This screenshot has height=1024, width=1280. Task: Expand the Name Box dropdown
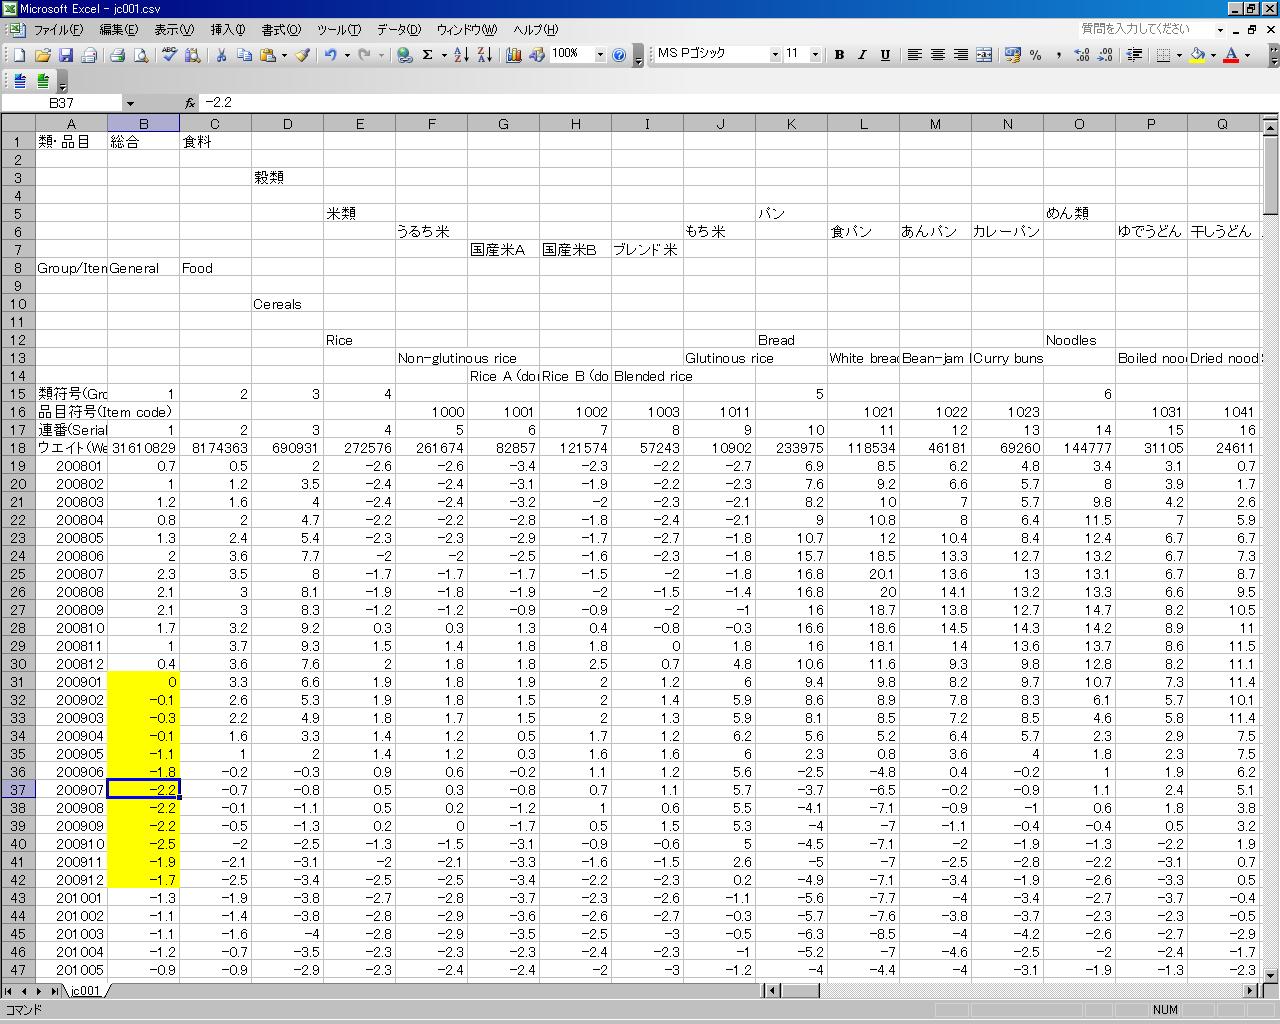pyautogui.click(x=130, y=103)
